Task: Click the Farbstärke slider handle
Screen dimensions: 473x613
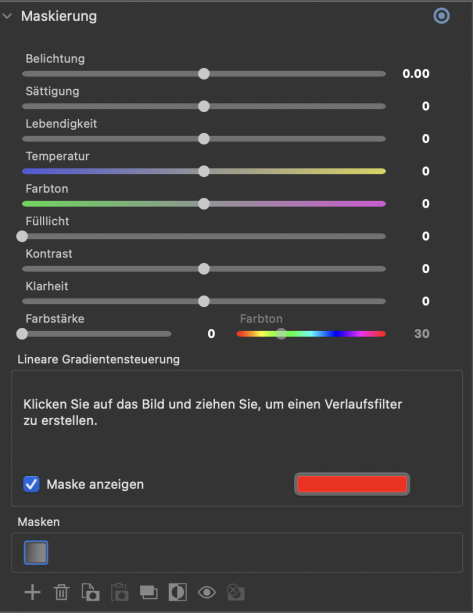Action: point(22,333)
